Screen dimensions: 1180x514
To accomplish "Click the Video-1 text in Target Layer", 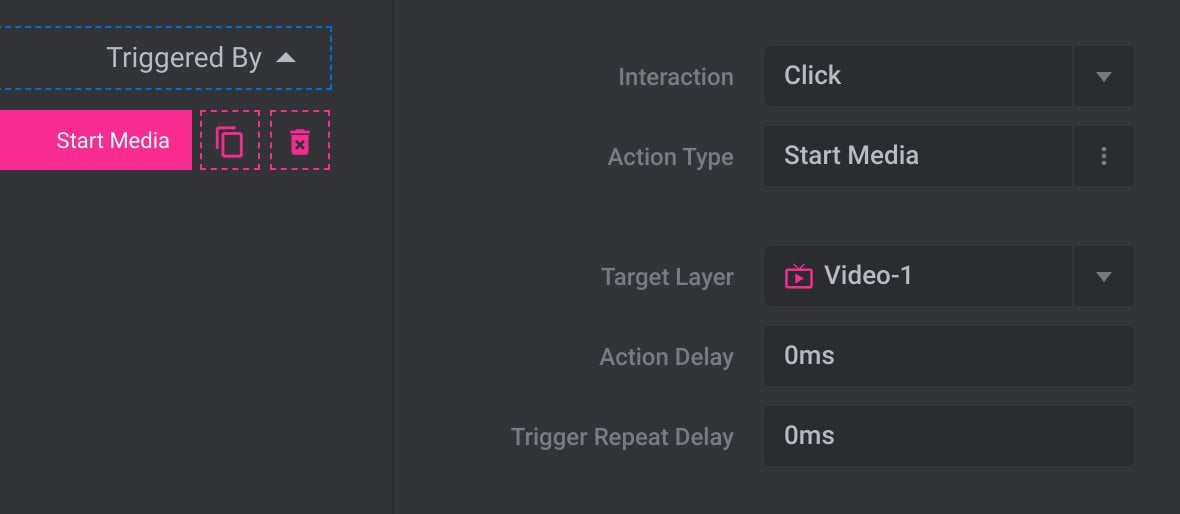I will pos(868,275).
